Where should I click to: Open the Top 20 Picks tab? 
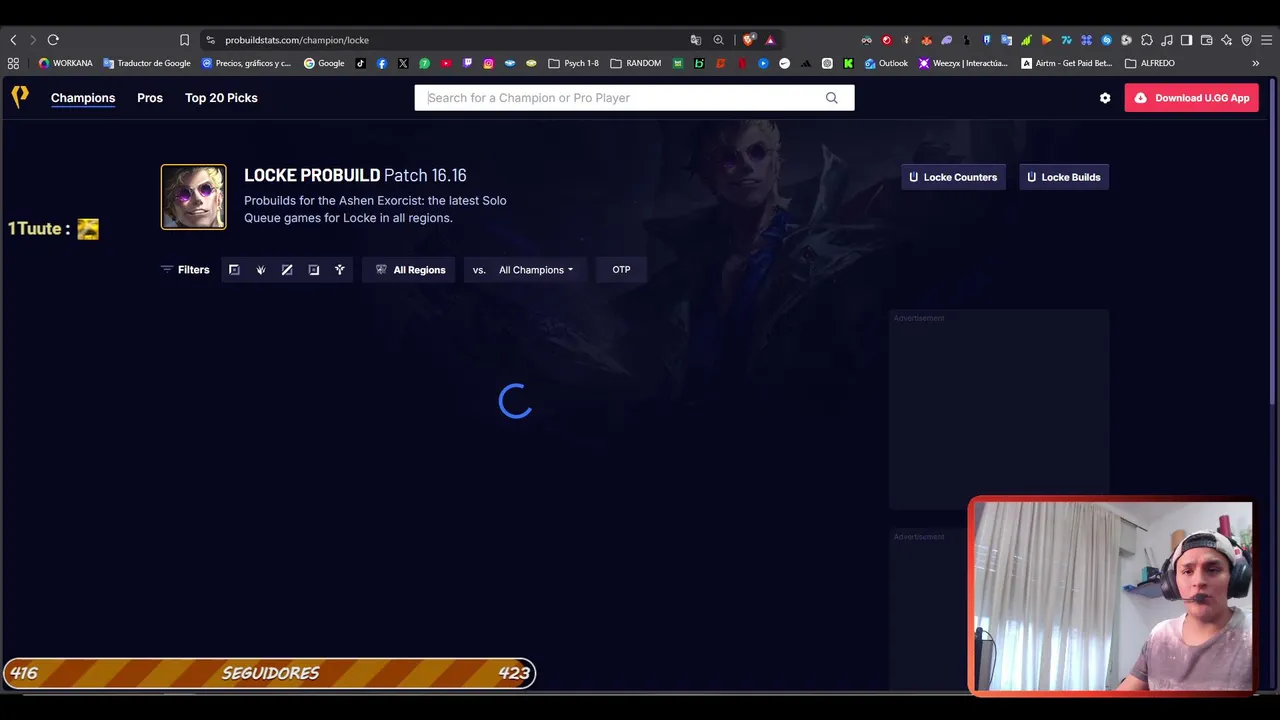tap(221, 98)
